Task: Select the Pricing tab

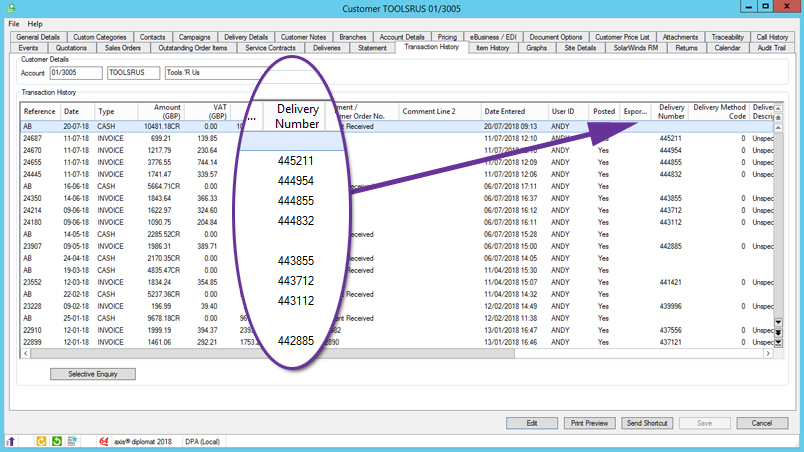Action: click(x=447, y=37)
